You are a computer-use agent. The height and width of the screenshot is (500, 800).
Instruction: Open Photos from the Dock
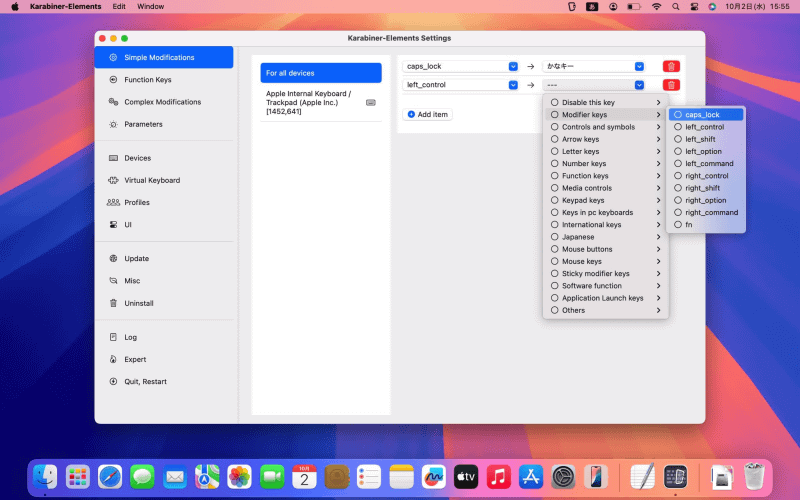click(x=239, y=477)
